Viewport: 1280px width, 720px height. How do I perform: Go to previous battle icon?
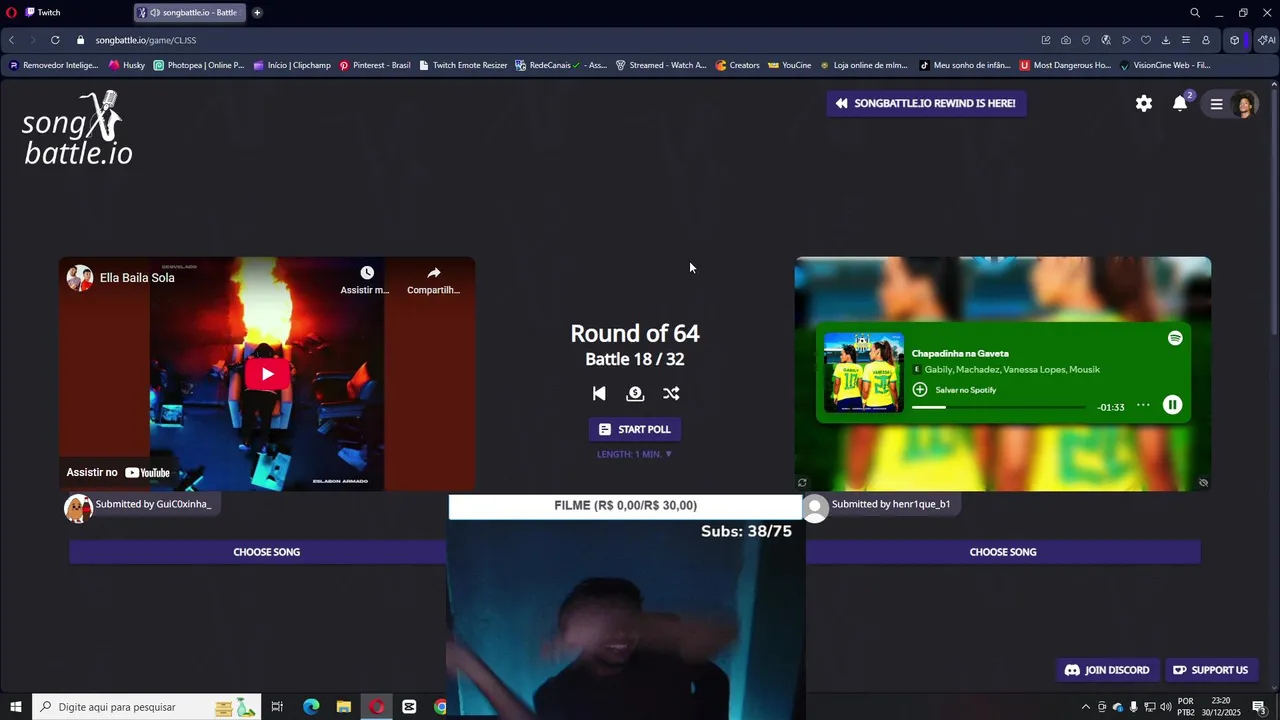(x=599, y=394)
